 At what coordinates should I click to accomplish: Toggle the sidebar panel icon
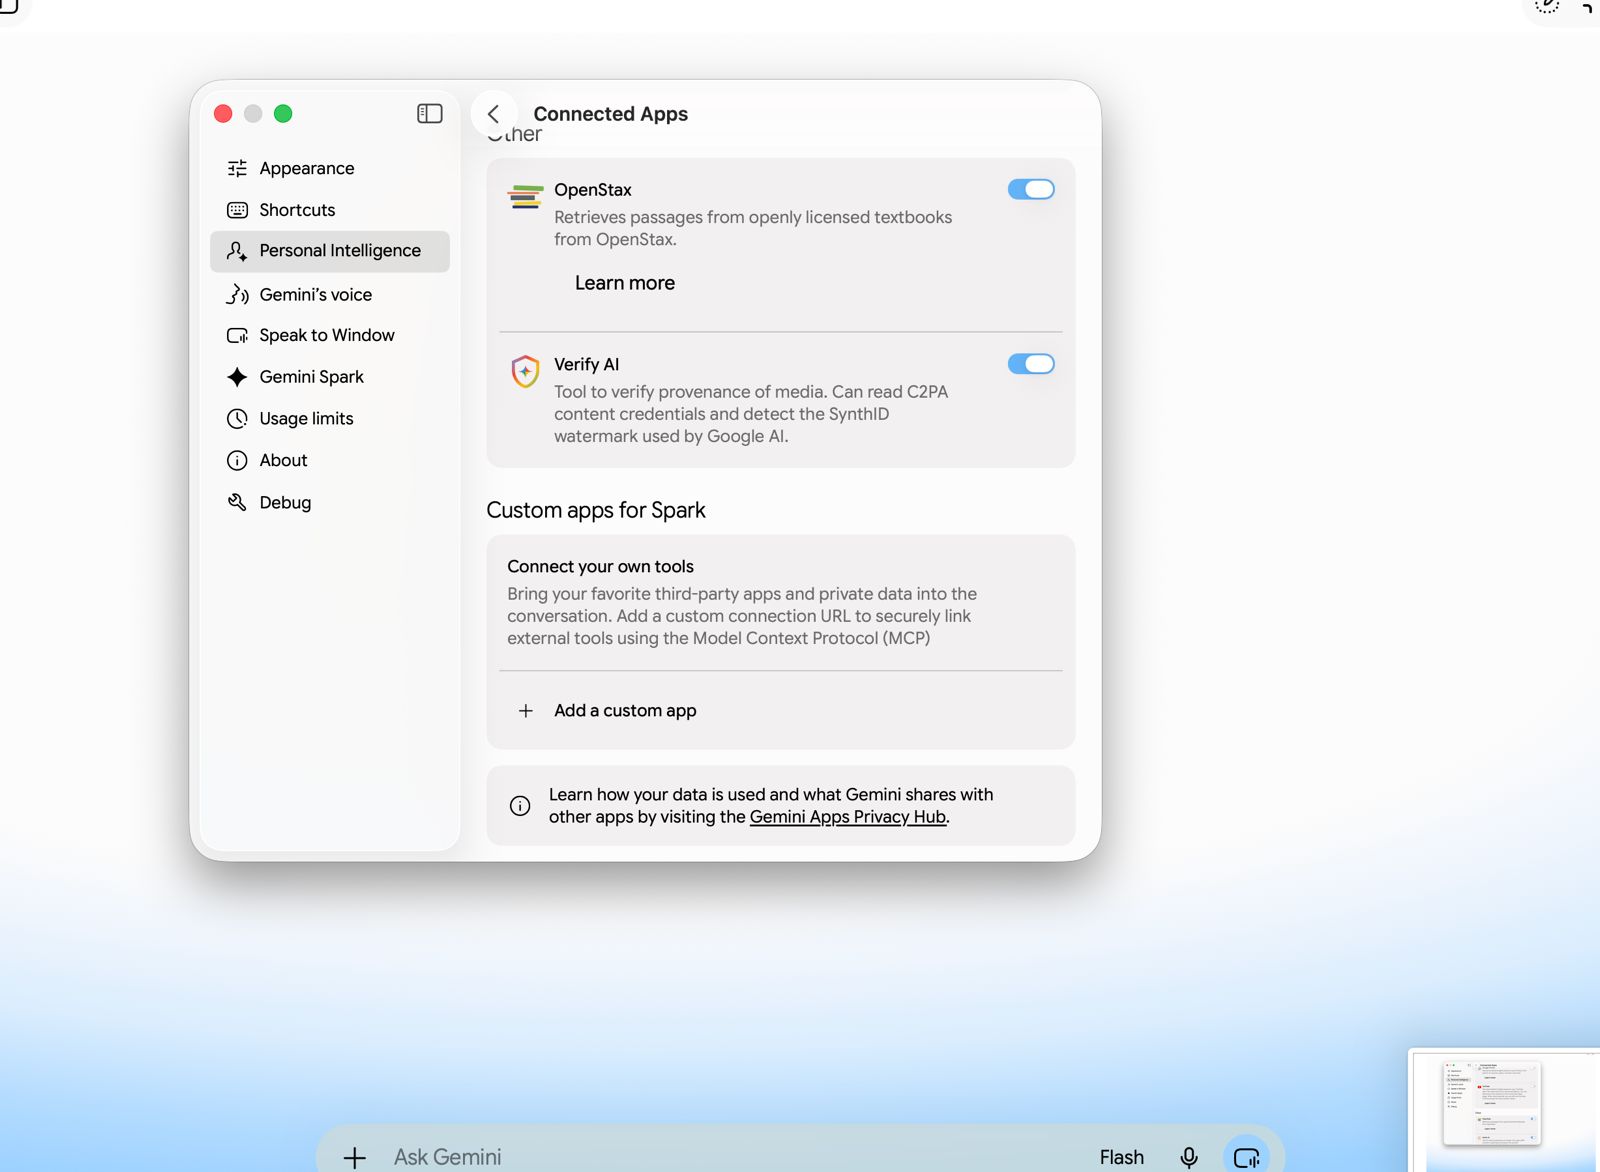click(430, 114)
